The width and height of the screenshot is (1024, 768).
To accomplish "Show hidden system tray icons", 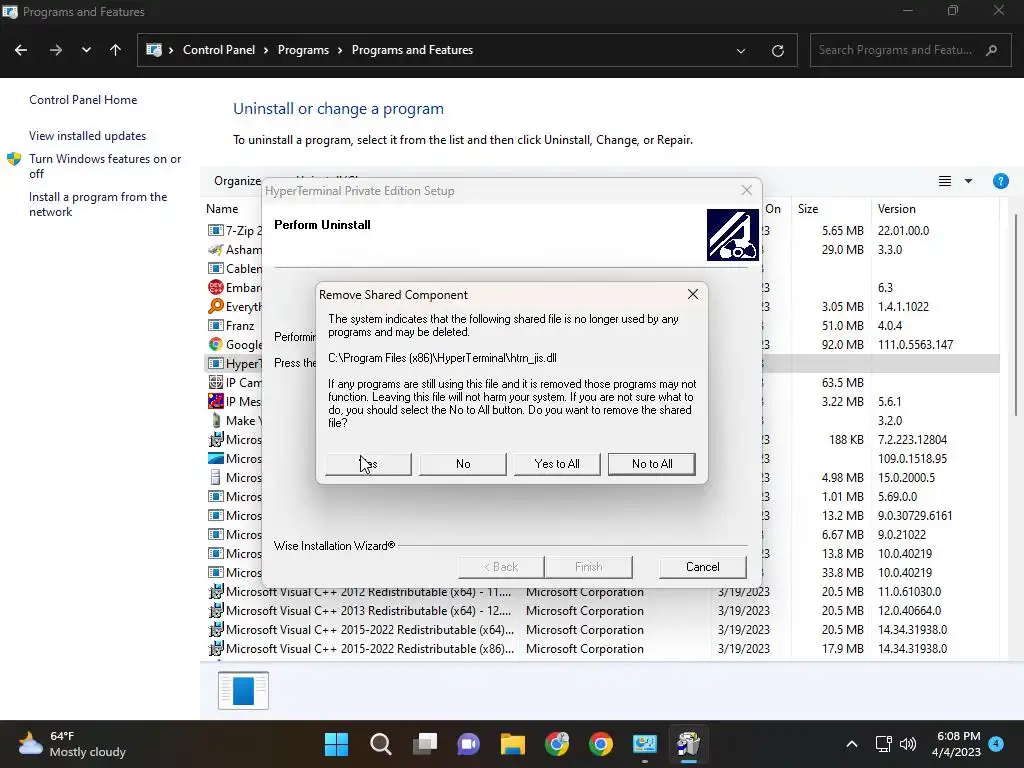I will click(852, 744).
